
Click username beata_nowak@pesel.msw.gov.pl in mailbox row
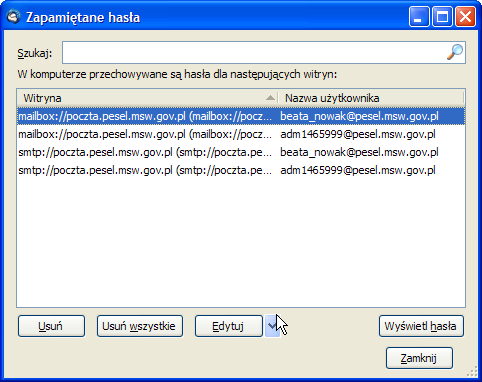359,116
